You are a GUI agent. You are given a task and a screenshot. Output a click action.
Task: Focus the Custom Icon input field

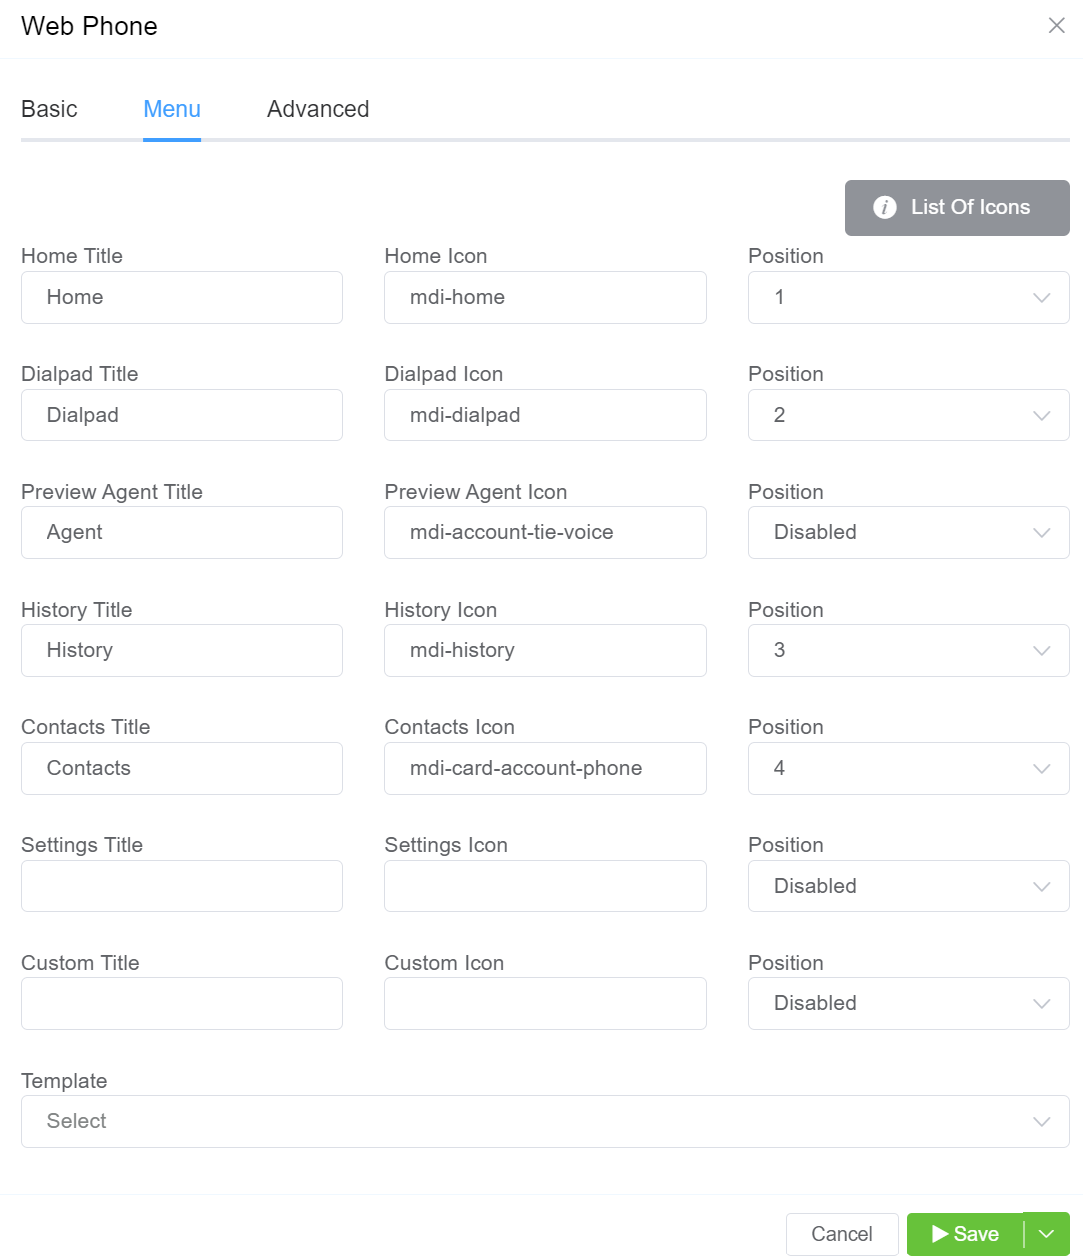[x=545, y=1004]
